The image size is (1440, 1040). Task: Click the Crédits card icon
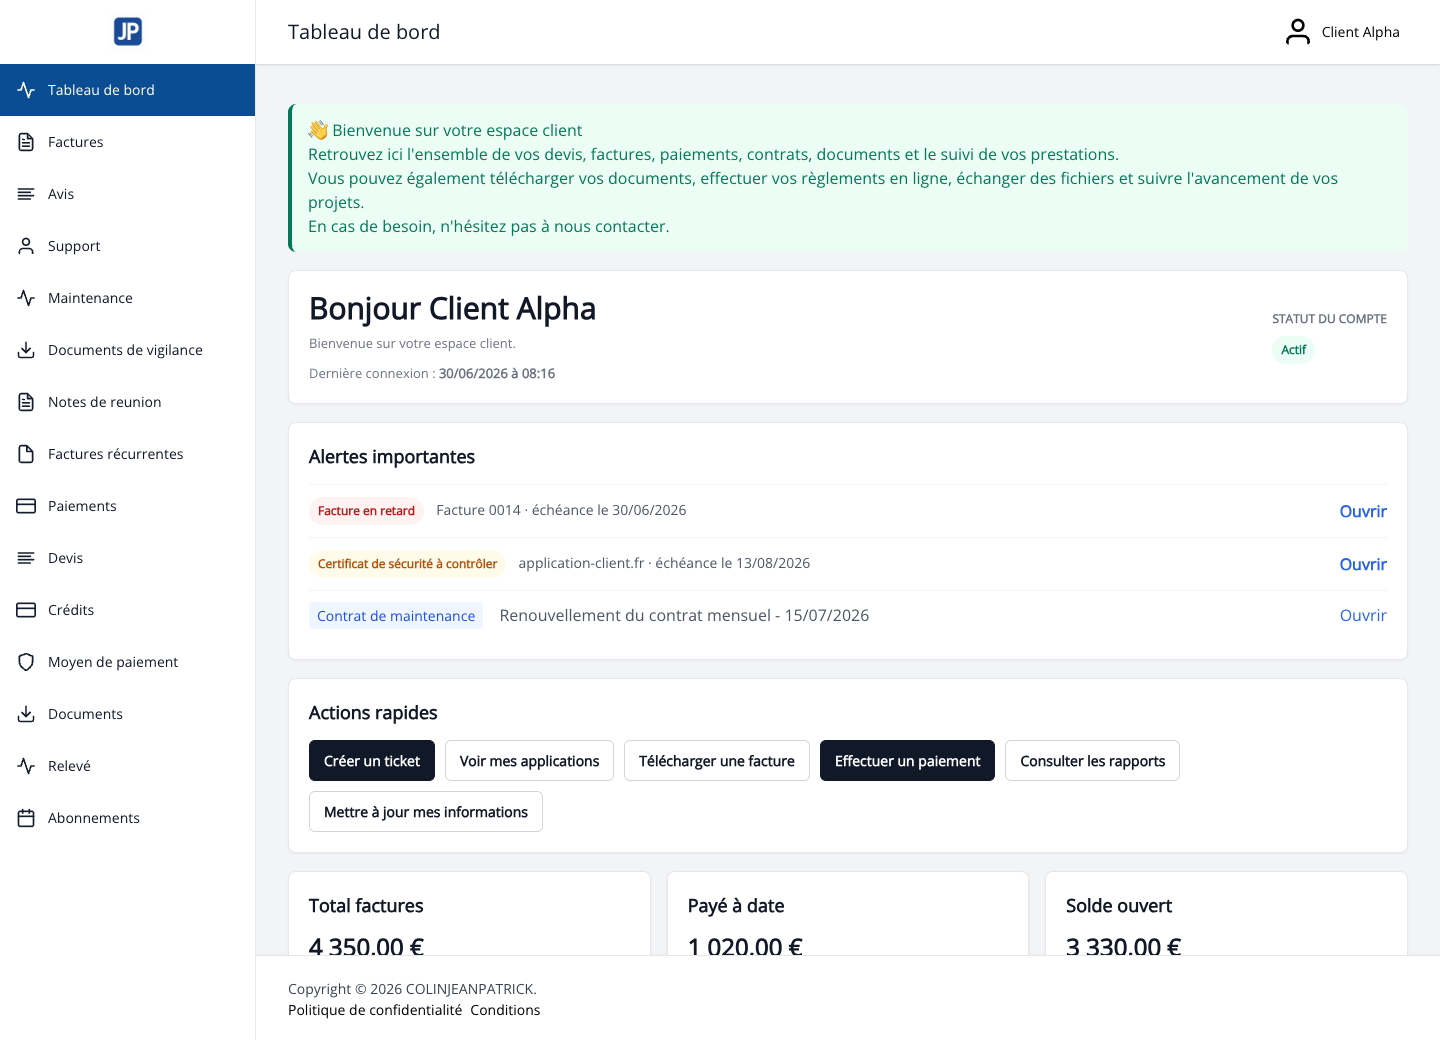pyautogui.click(x=26, y=610)
